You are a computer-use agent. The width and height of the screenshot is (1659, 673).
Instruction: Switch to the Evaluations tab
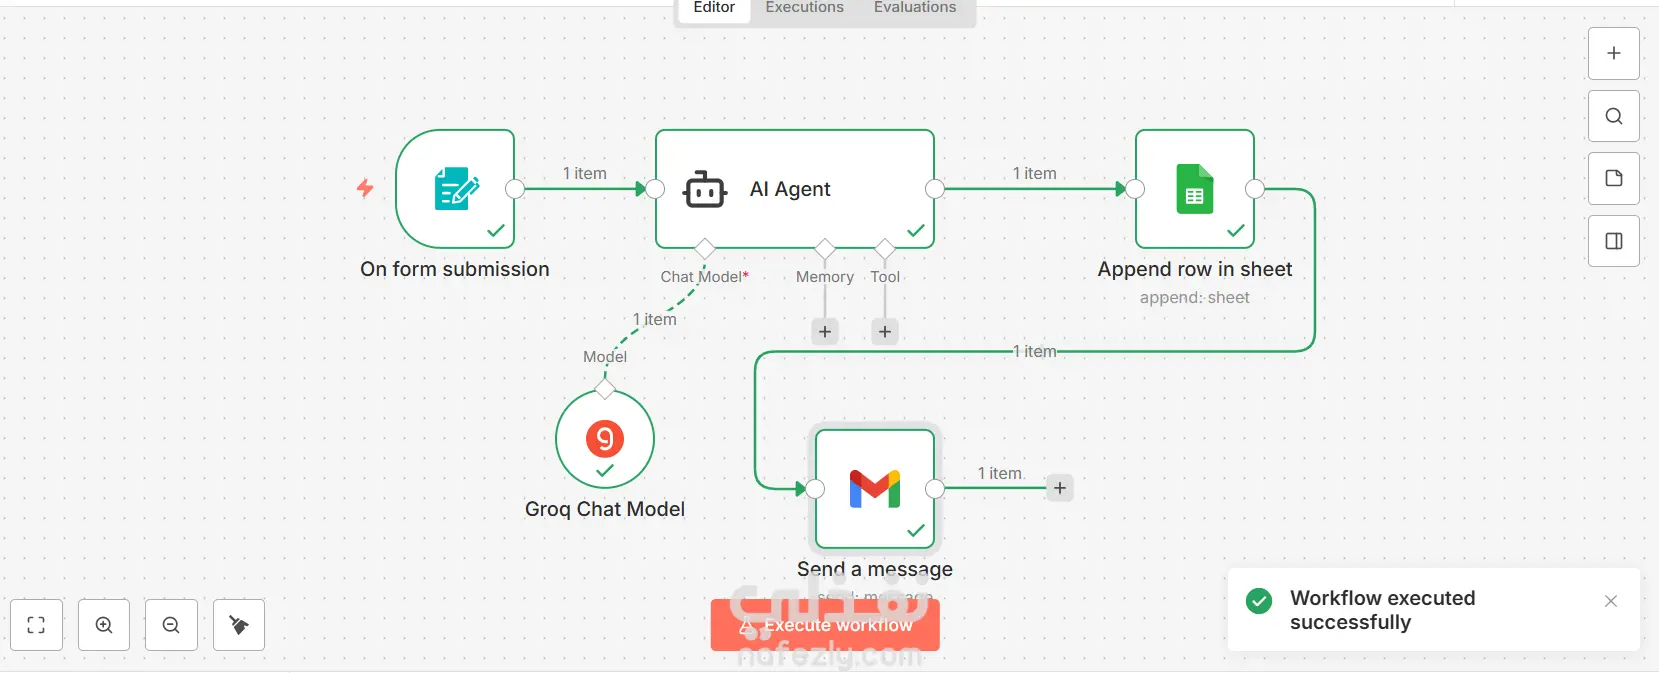coord(914,8)
